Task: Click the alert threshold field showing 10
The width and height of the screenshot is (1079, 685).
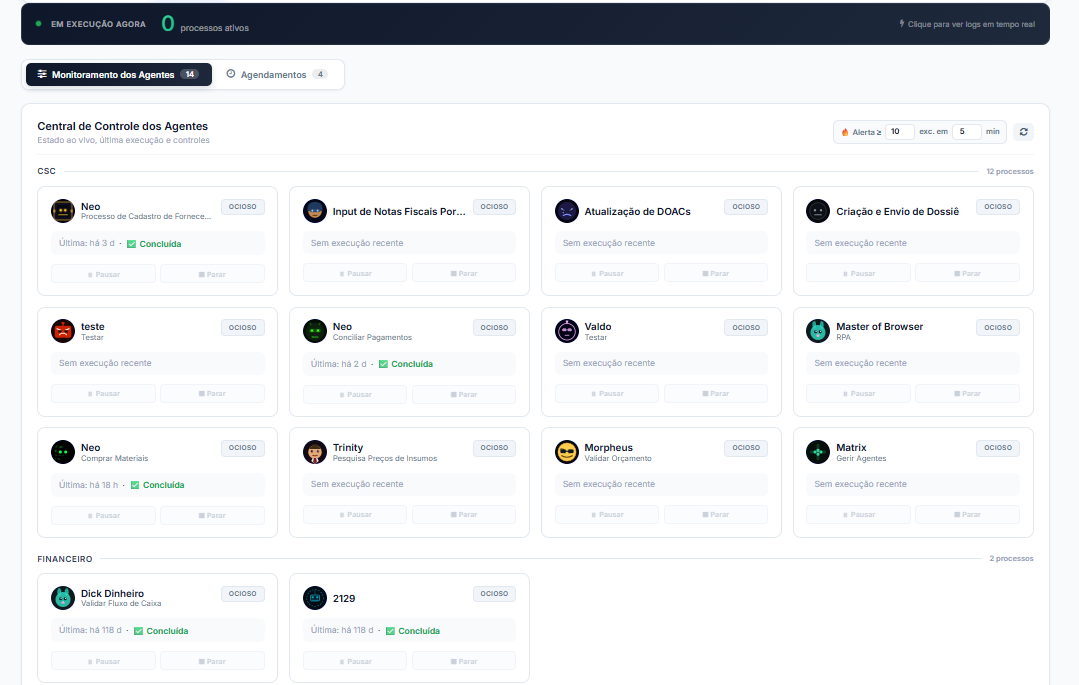Action: (x=899, y=131)
